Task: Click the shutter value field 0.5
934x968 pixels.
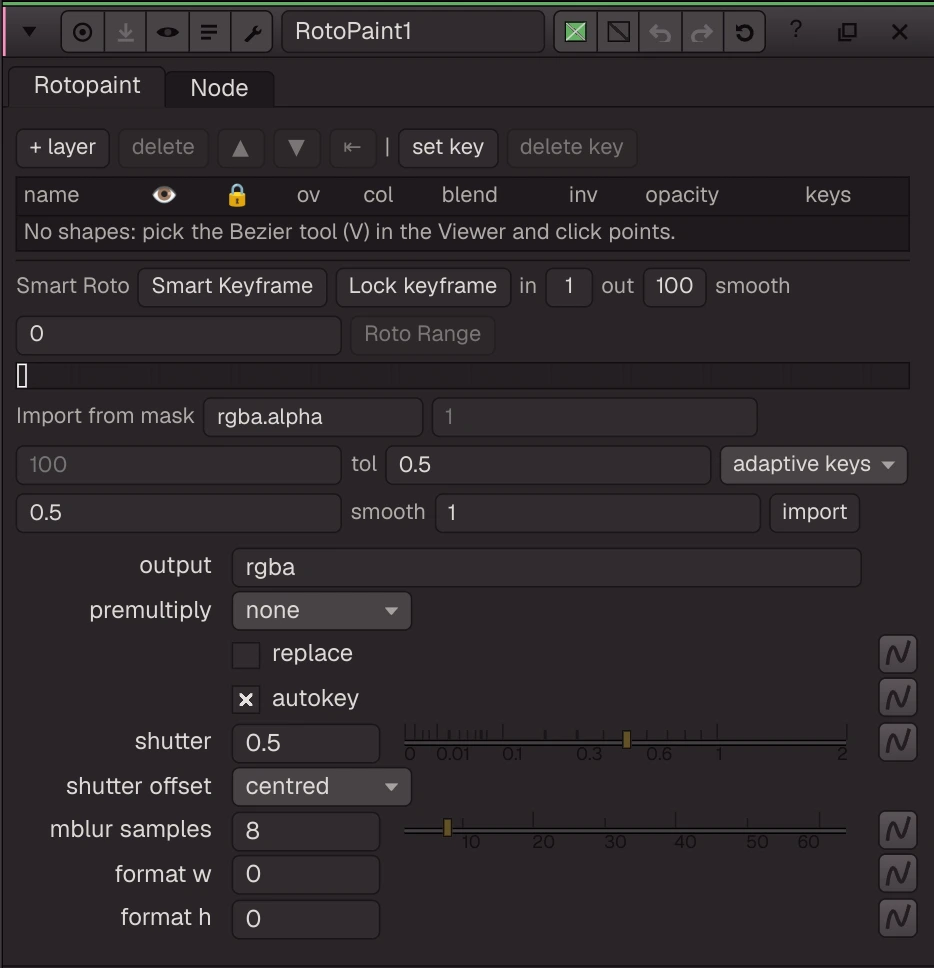Action: (306, 743)
